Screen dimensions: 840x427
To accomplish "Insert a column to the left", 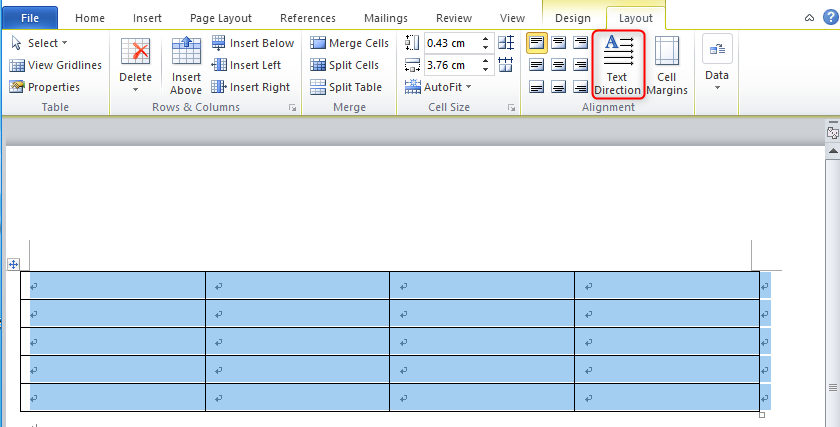I will (246, 65).
